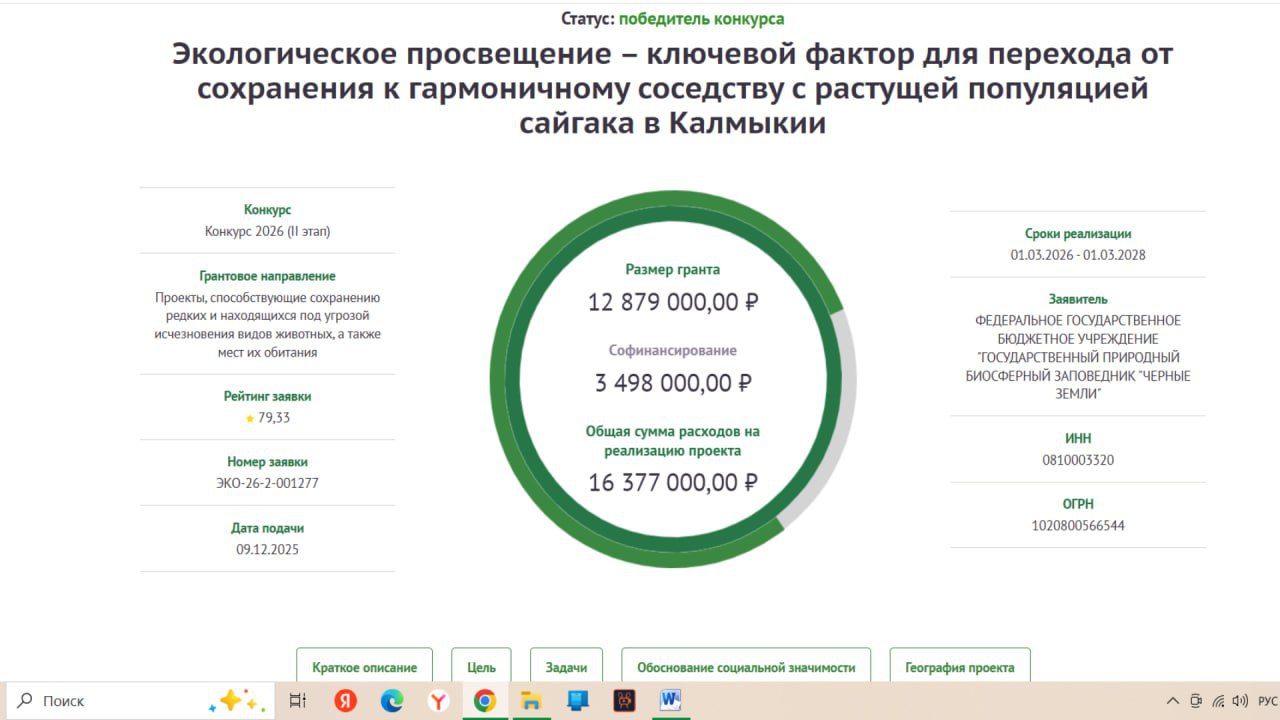
Task: Click the volume speaker icon in tray
Action: pos(1240,701)
